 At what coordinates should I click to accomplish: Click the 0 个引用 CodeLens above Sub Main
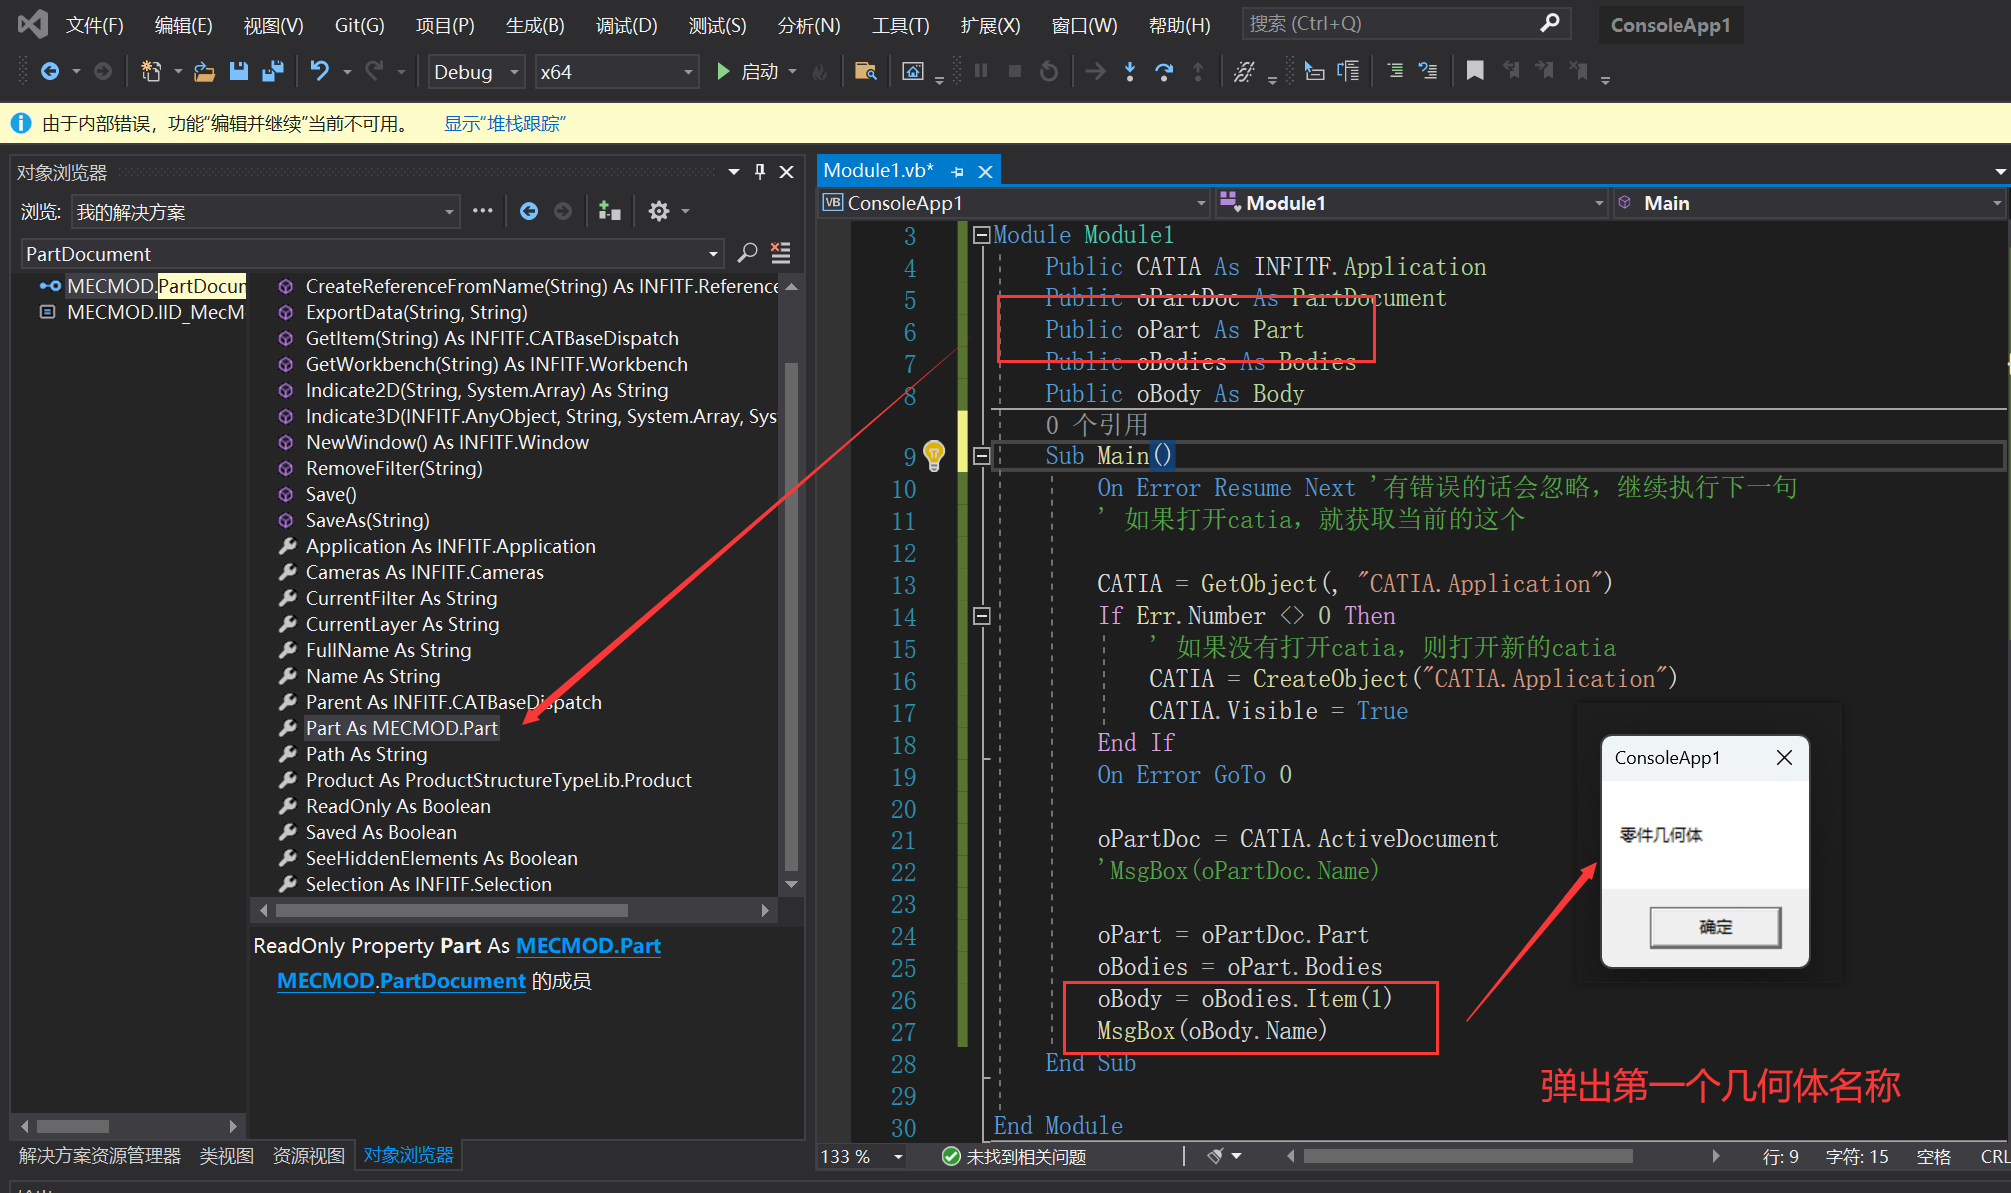(1096, 424)
